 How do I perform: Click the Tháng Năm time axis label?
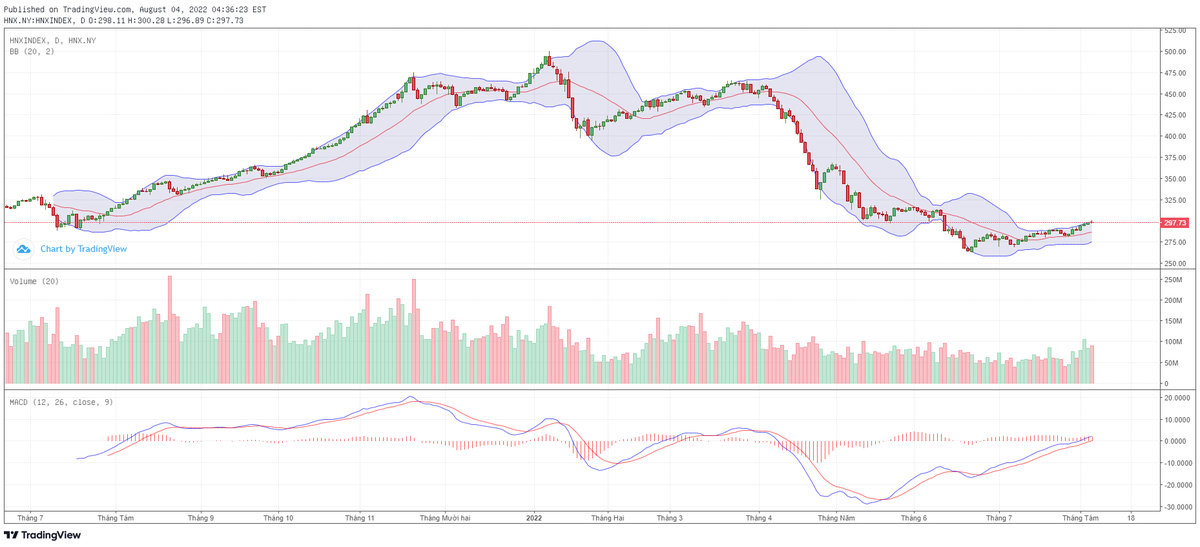[835, 518]
